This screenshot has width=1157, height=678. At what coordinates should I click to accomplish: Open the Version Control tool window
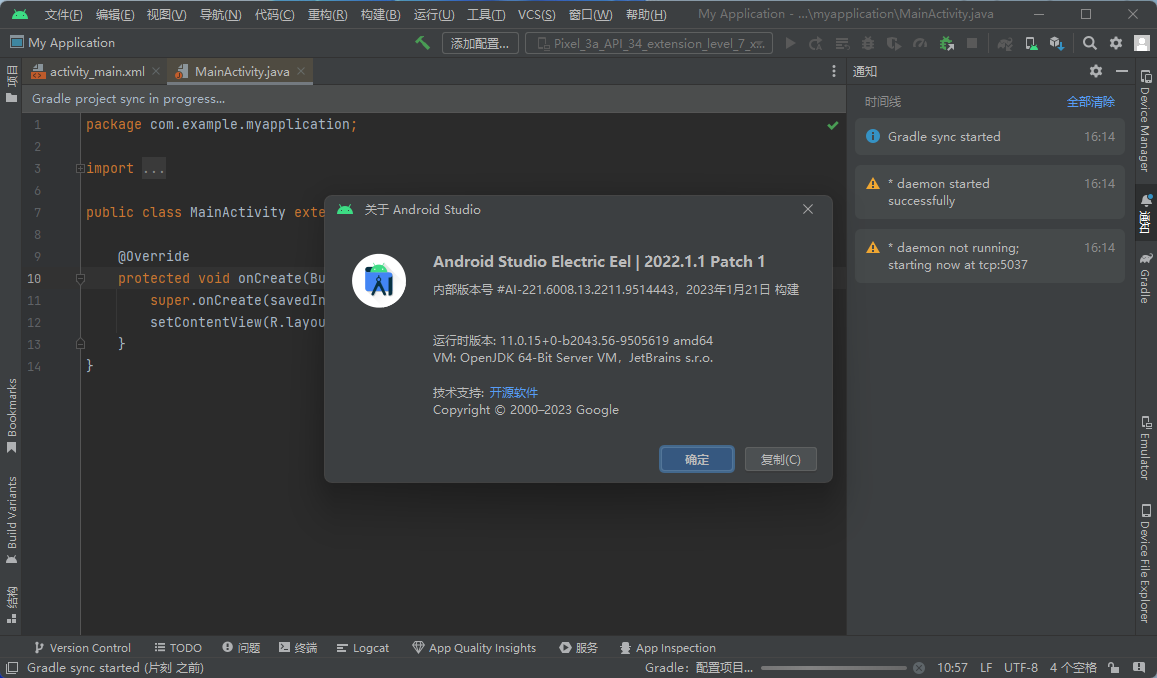click(83, 648)
